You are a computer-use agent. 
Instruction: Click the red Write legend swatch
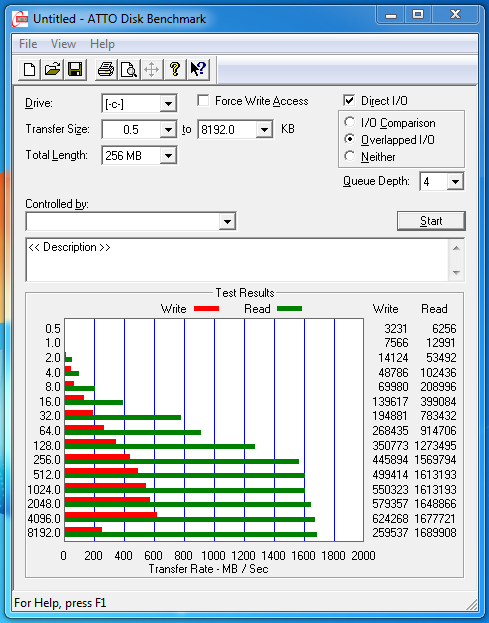point(206,309)
